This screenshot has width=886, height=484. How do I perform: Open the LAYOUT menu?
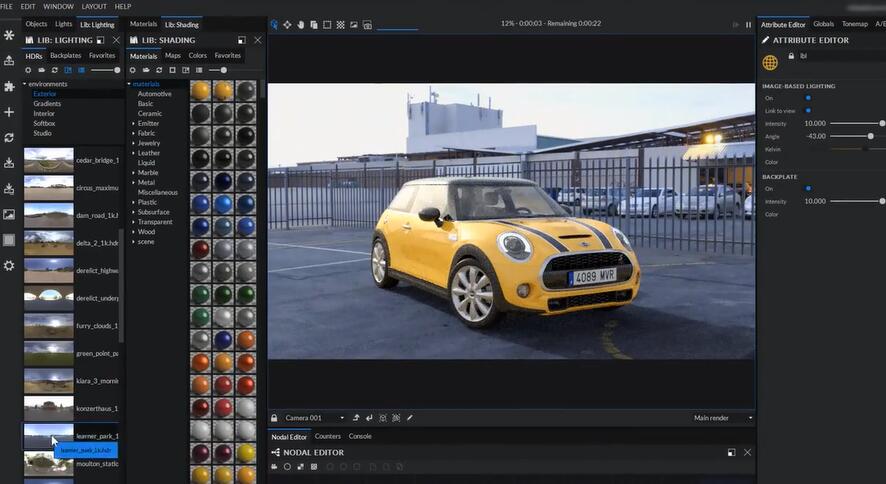coord(94,6)
